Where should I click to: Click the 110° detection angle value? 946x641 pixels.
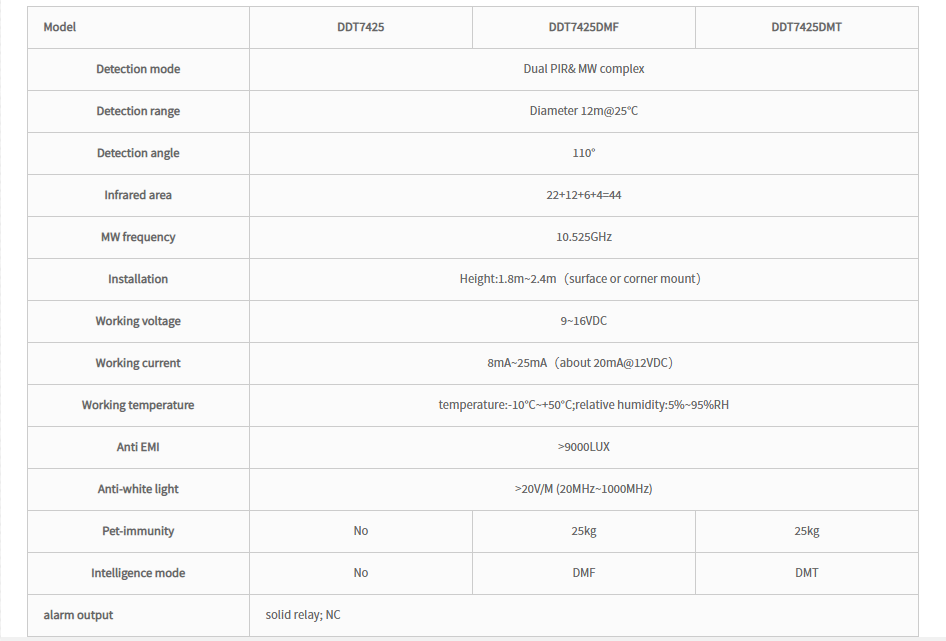[583, 153]
